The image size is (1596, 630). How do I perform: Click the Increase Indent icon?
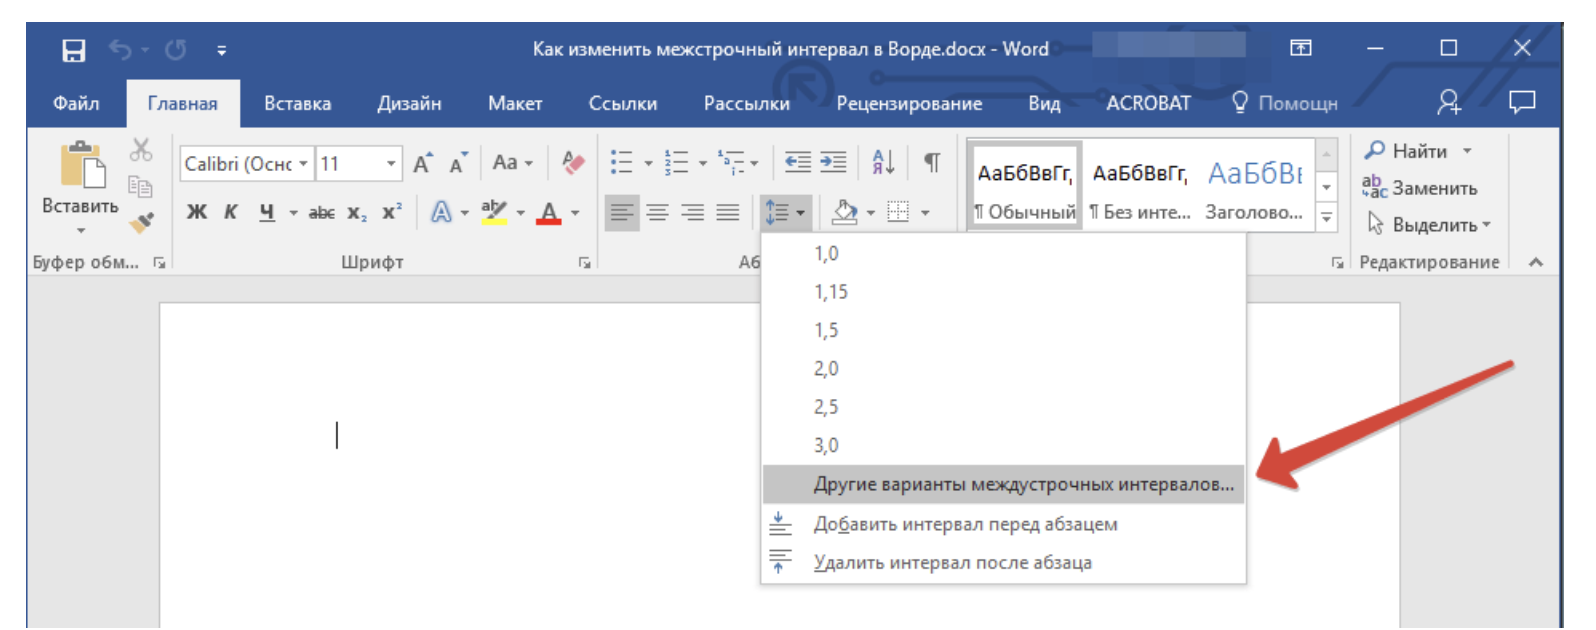833,162
